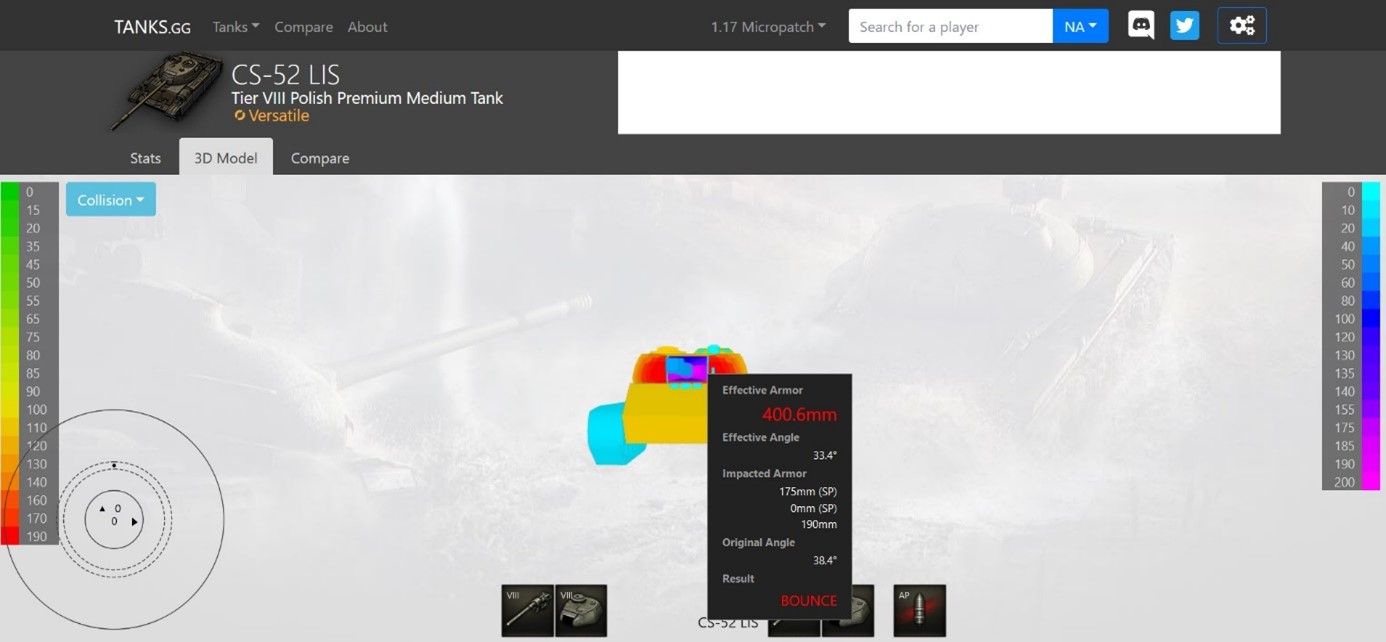The image size is (1386, 642).
Task: Click the CS-52 LIS title heading
Action: pos(285,75)
